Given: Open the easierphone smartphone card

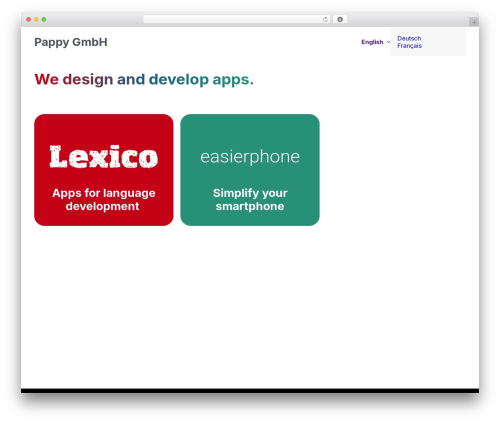Looking at the screenshot, I should (x=250, y=170).
